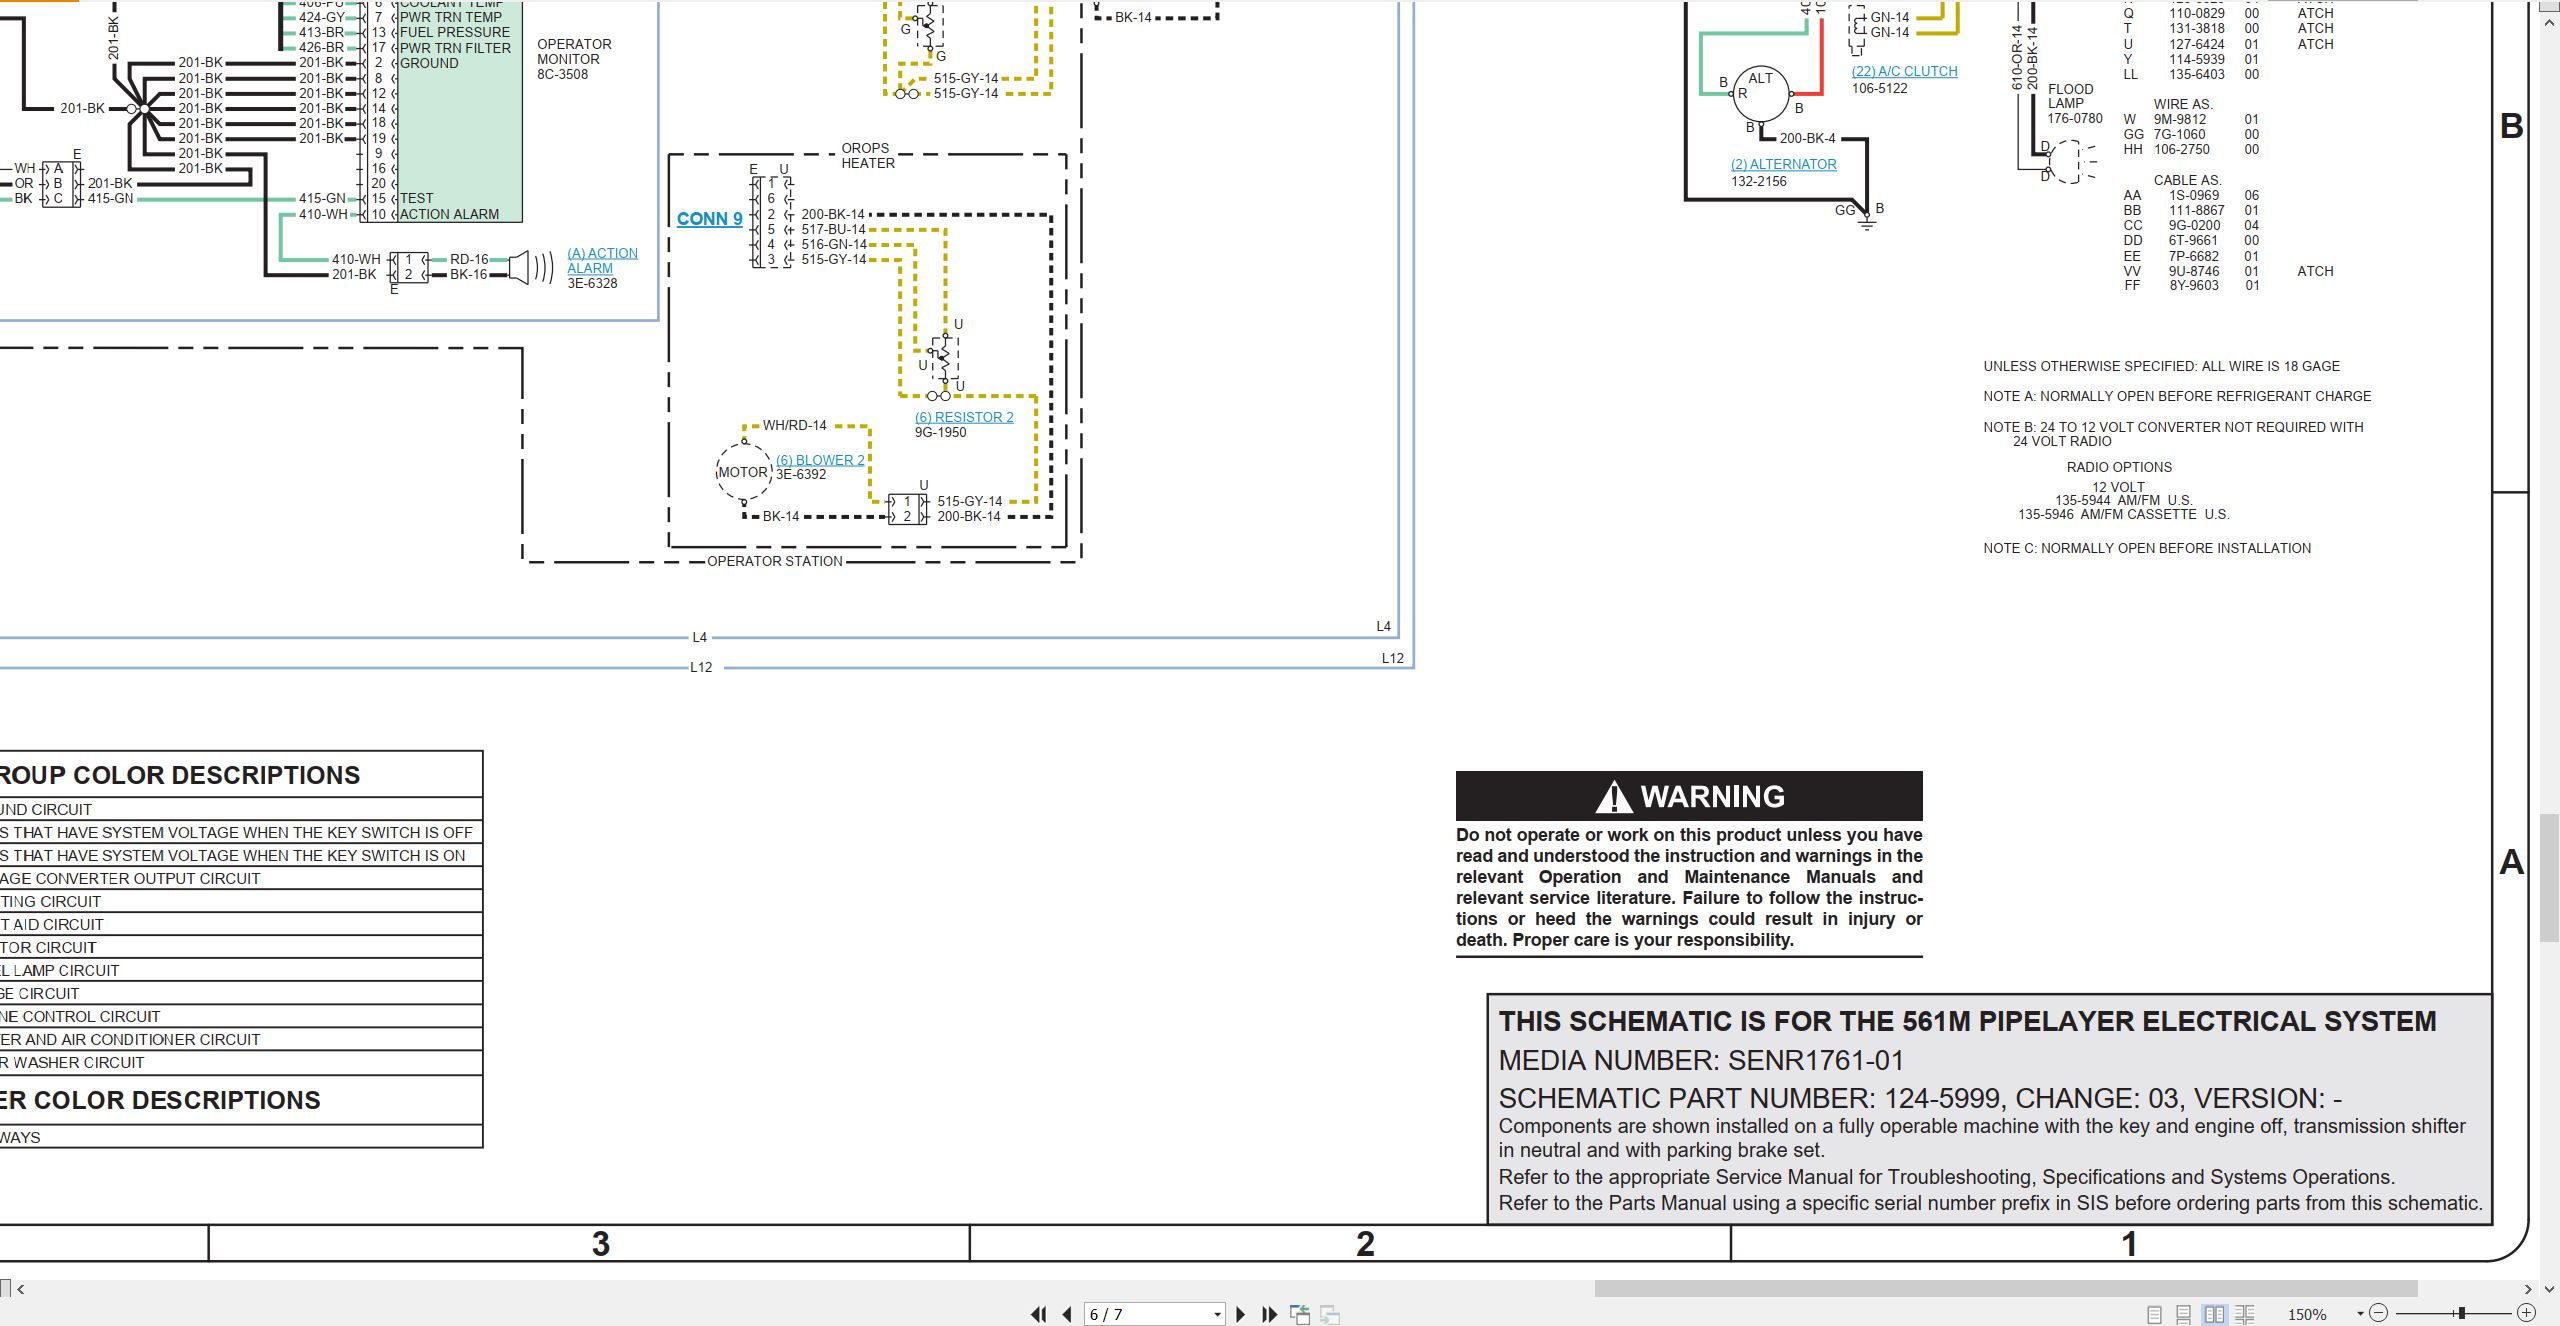Viewport: 2560px width, 1326px height.
Task: Click the grid row letter B
Action: pyautogui.click(x=2511, y=126)
